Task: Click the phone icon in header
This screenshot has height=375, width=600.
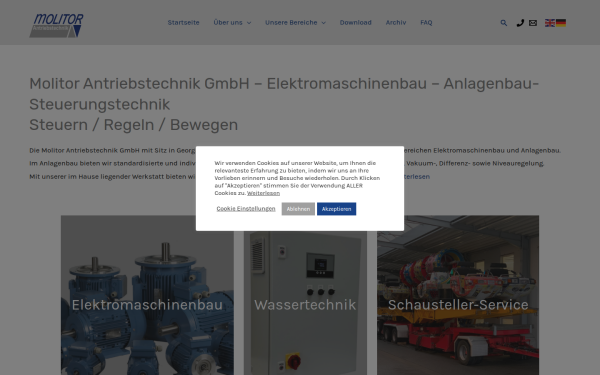Action: tap(520, 23)
